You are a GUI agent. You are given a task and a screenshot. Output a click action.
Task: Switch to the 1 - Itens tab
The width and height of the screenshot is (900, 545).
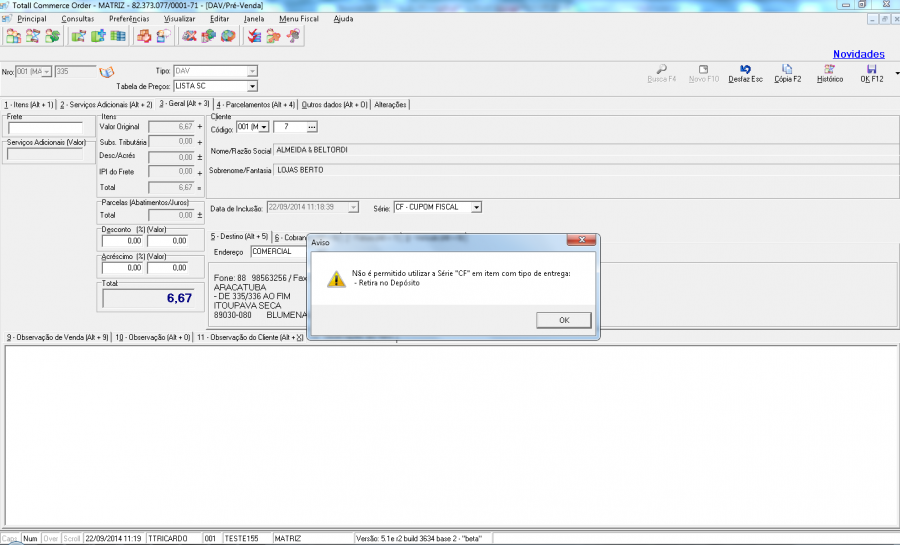[28, 104]
